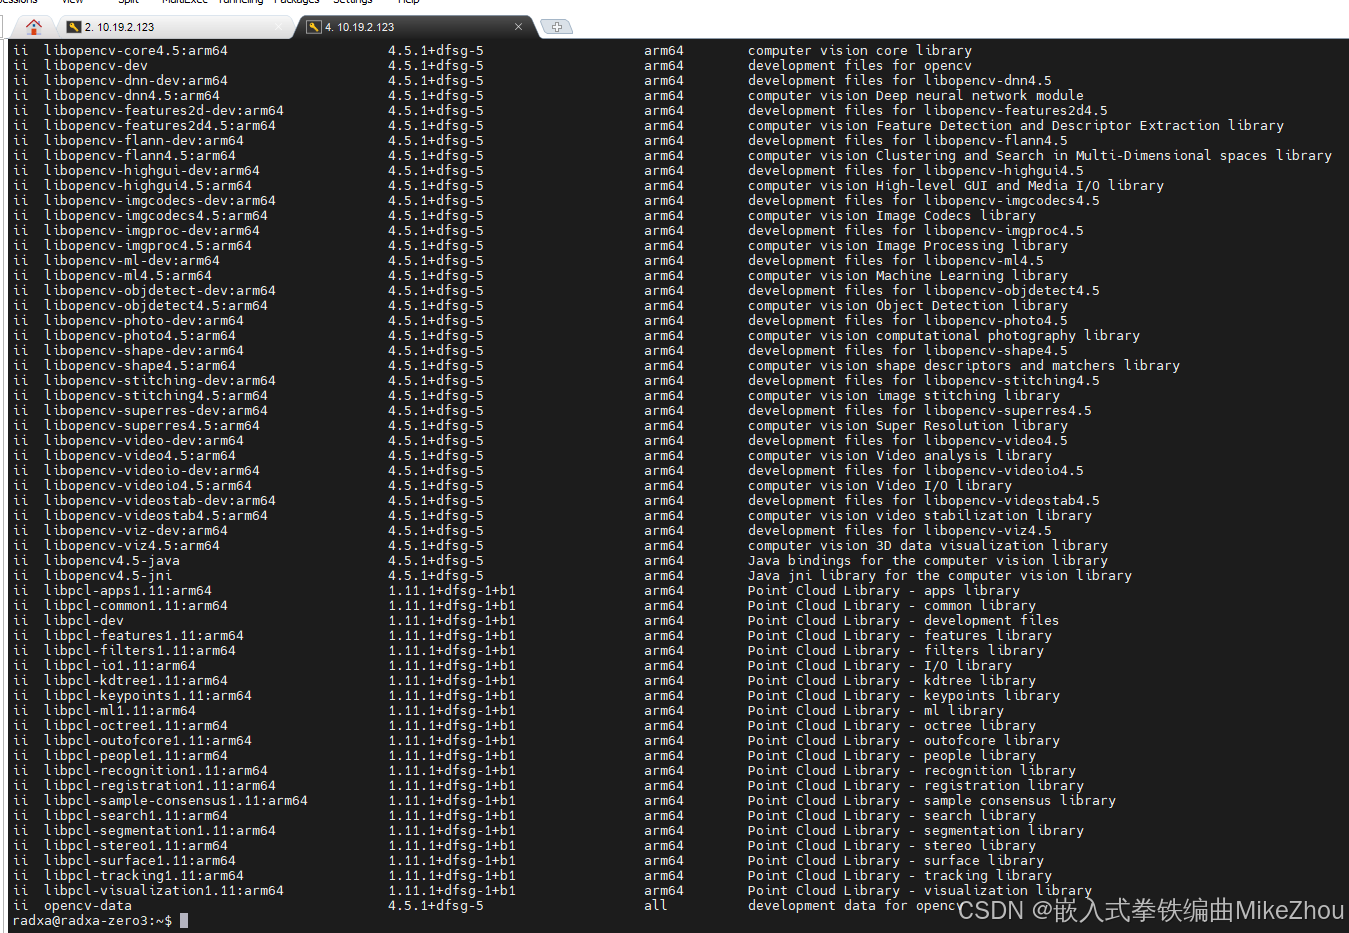This screenshot has width=1349, height=933.
Task: Click architecture 'all' in opencv-data row
Action: (656, 905)
